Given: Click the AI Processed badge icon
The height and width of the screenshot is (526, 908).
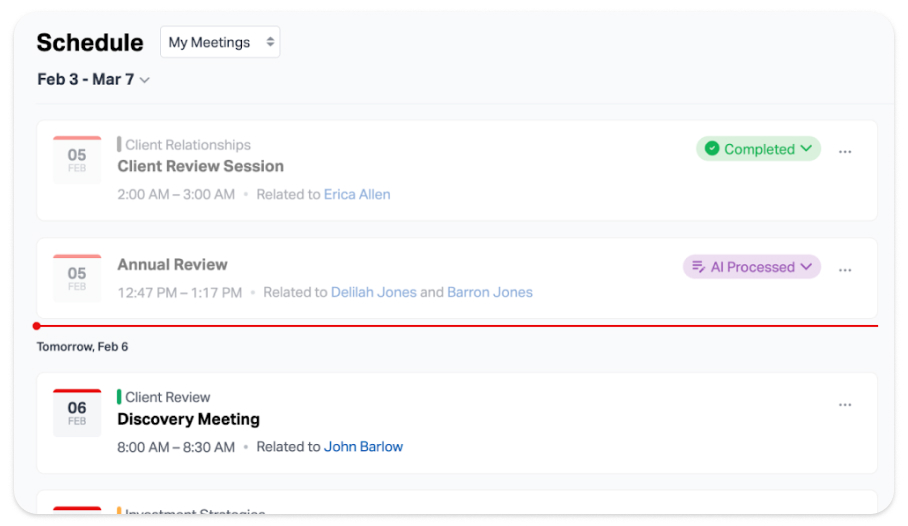Looking at the screenshot, I should [698, 267].
